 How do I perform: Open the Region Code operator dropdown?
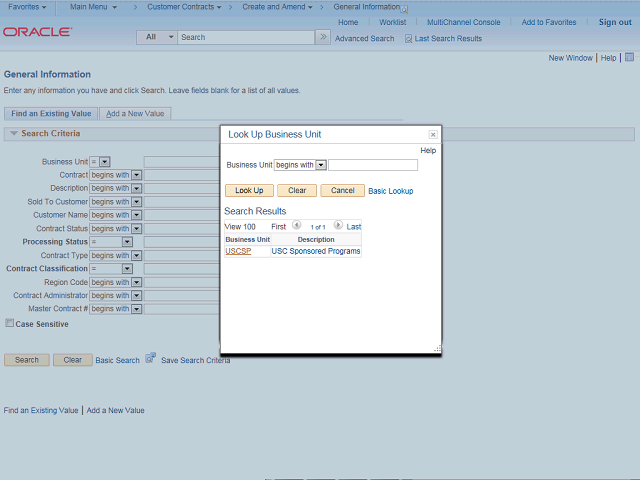pyautogui.click(x=137, y=282)
